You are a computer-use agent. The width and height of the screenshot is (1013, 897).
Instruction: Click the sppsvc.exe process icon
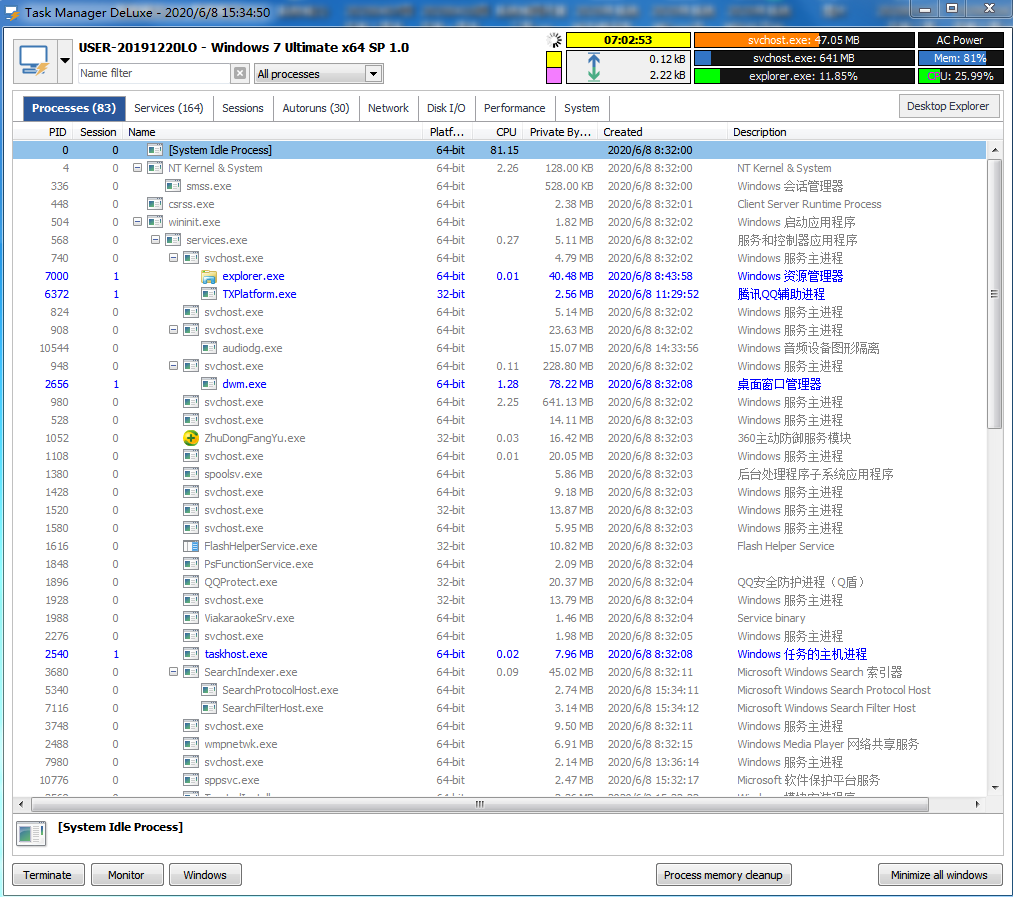[191, 780]
